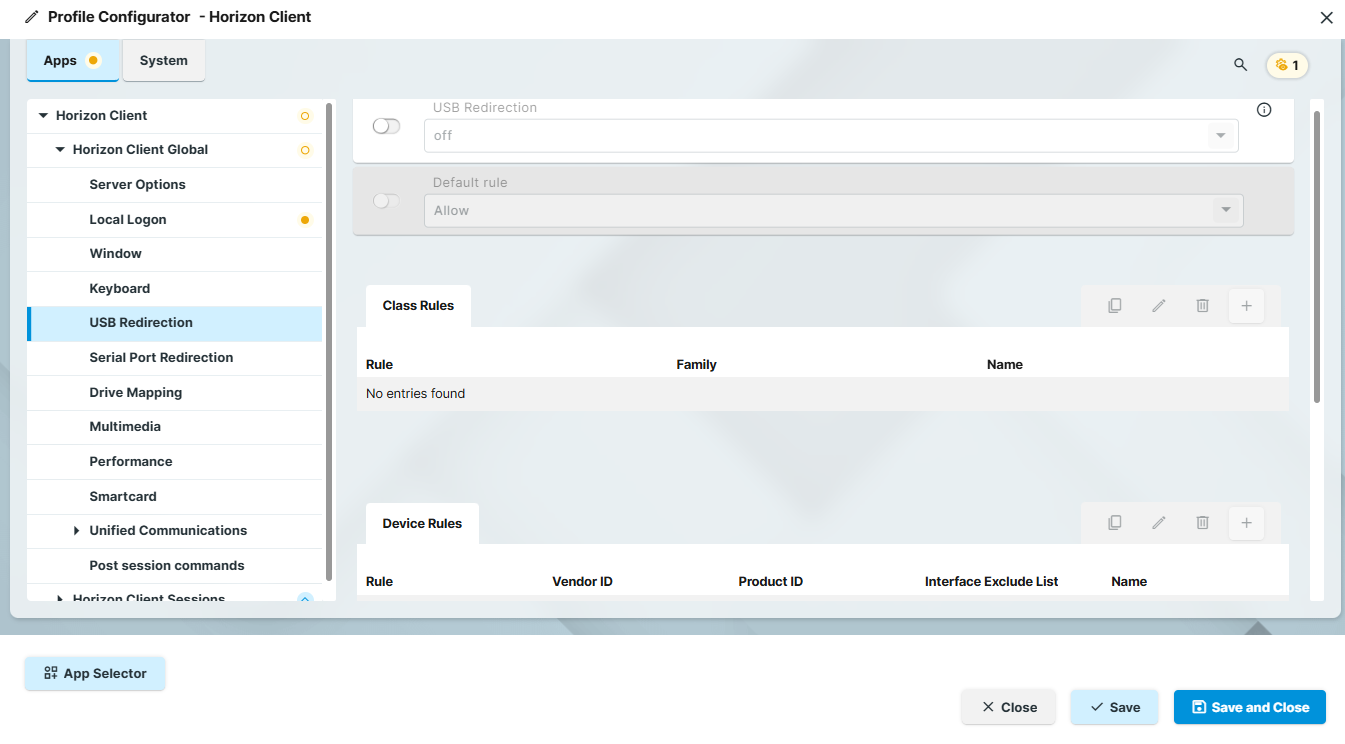The height and width of the screenshot is (744, 1345).
Task: Expand the Unified Communications tree node
Action: [77, 530]
